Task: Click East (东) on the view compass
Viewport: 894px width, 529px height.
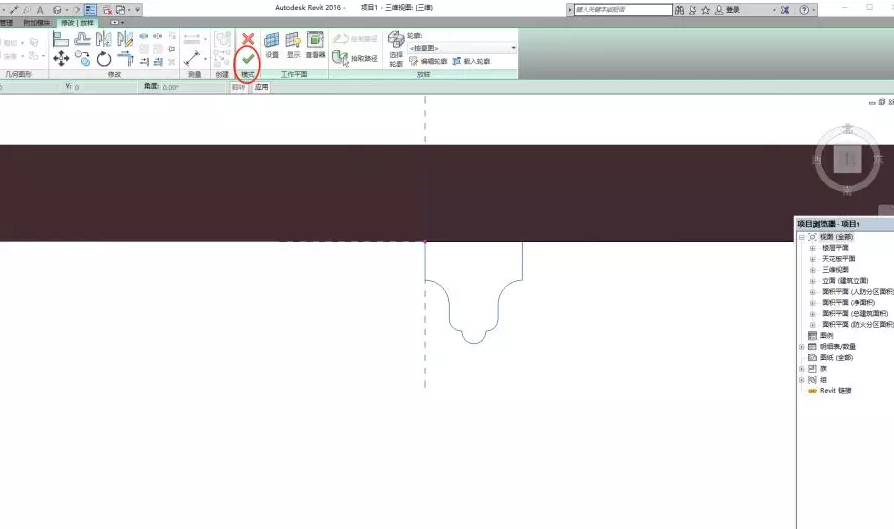Action: [x=878, y=160]
